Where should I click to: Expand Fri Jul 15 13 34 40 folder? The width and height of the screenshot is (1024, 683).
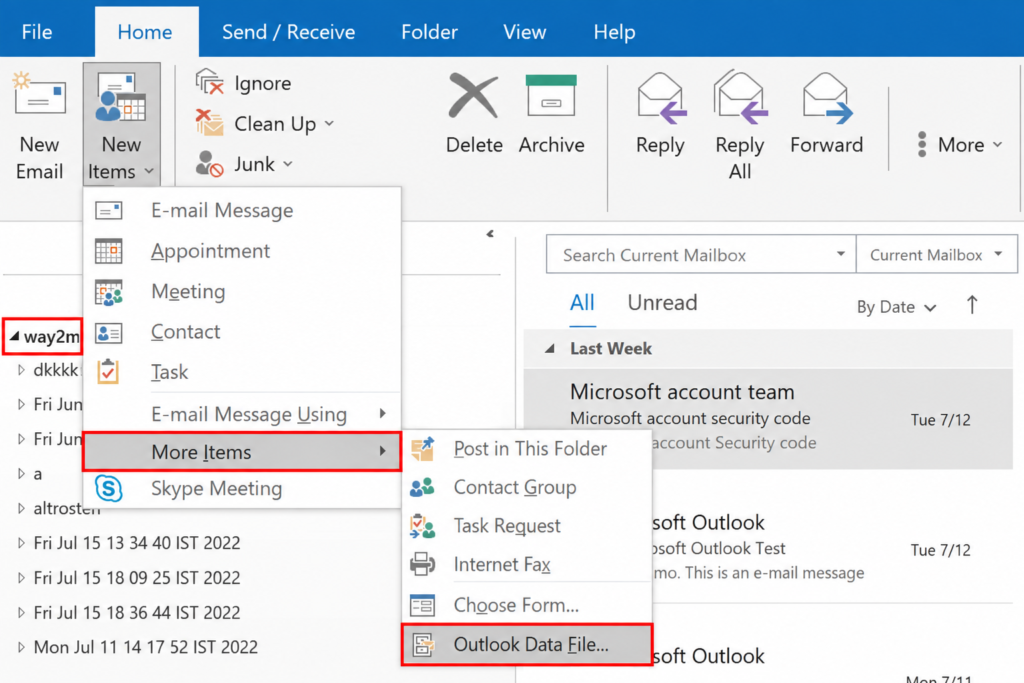[x=21, y=543]
